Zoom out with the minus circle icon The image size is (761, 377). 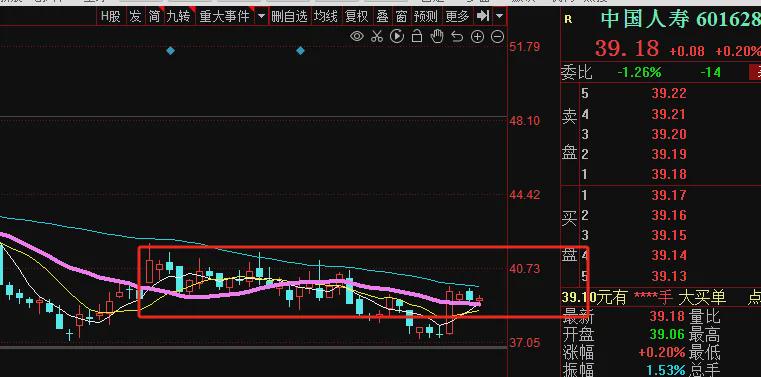click(x=497, y=36)
